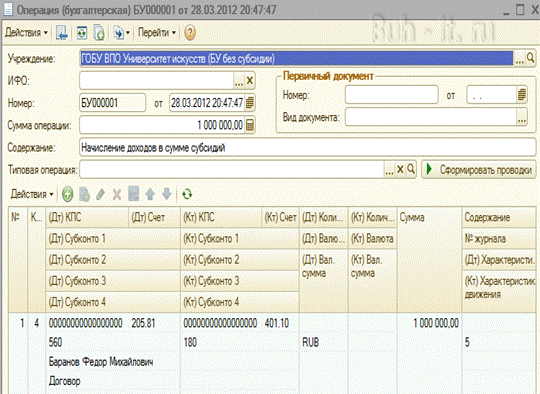Click the date field 28.03.2012 20:47:47
Viewport: 540px width, 394px height.
pyautogui.click(x=207, y=103)
